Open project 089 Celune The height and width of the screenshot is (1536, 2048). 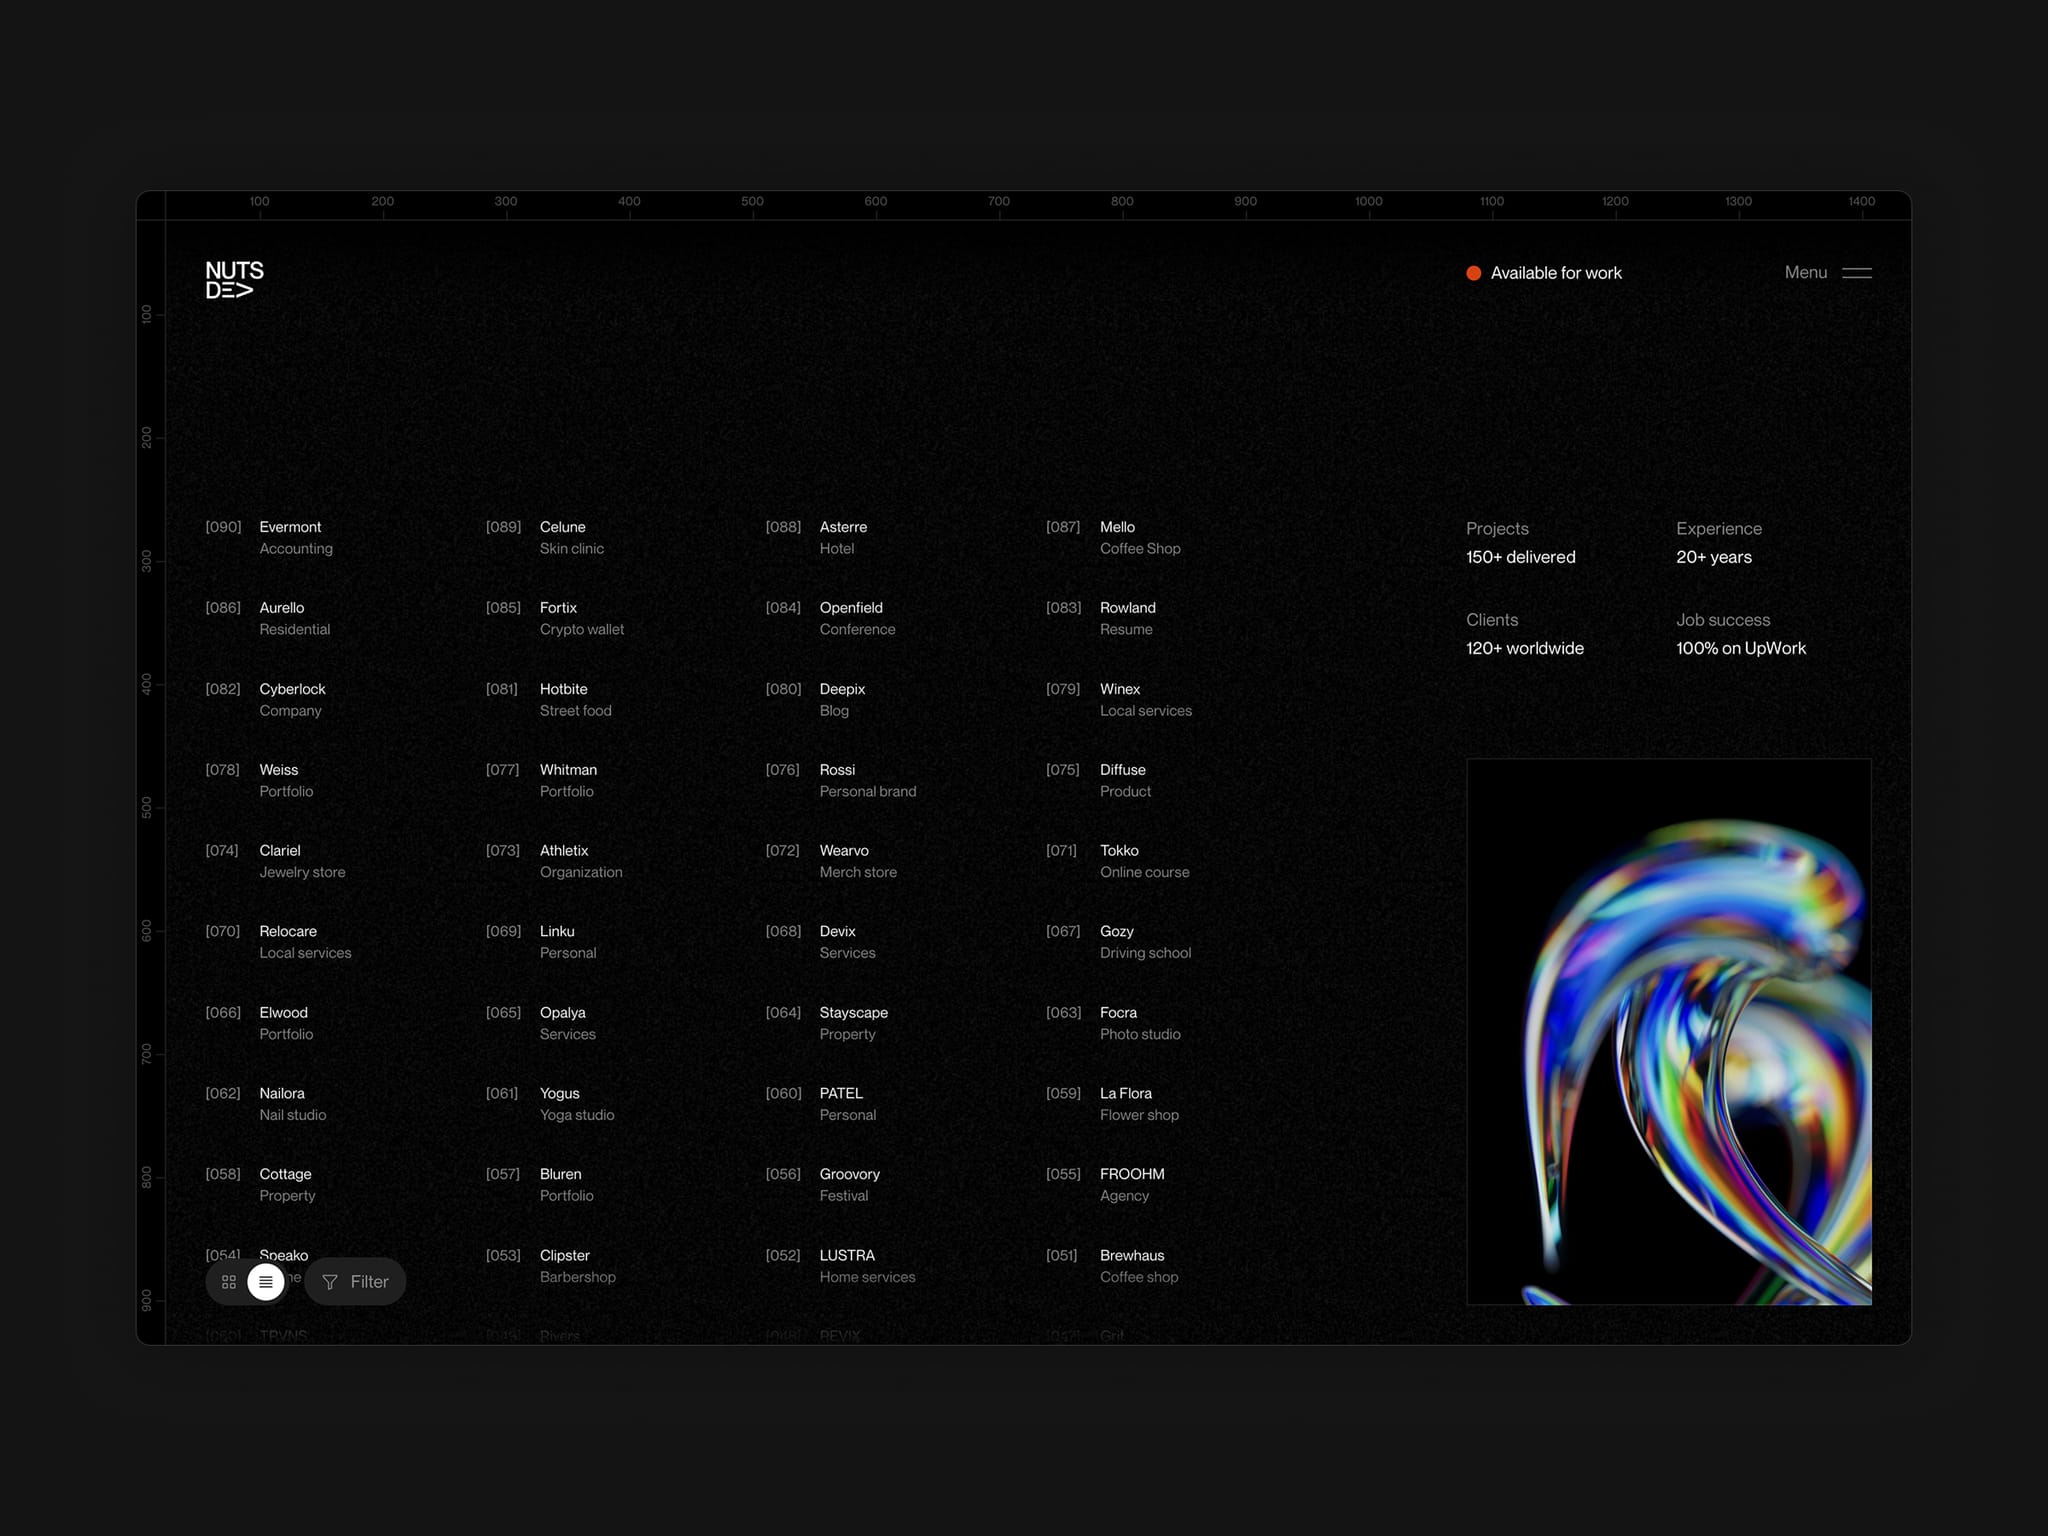click(545, 538)
